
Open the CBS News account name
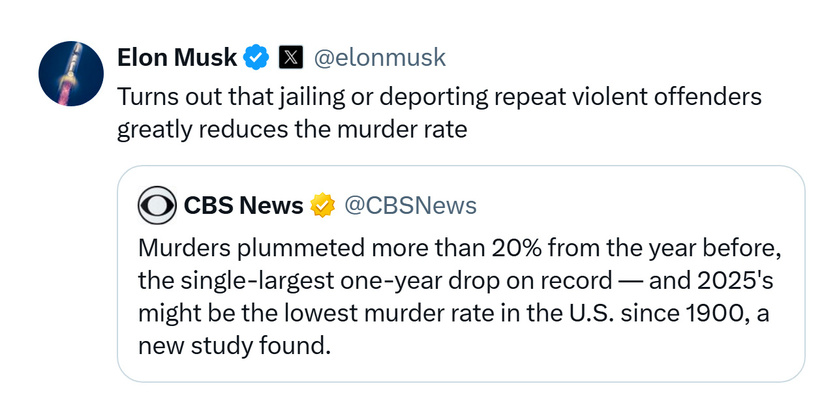[x=243, y=206]
